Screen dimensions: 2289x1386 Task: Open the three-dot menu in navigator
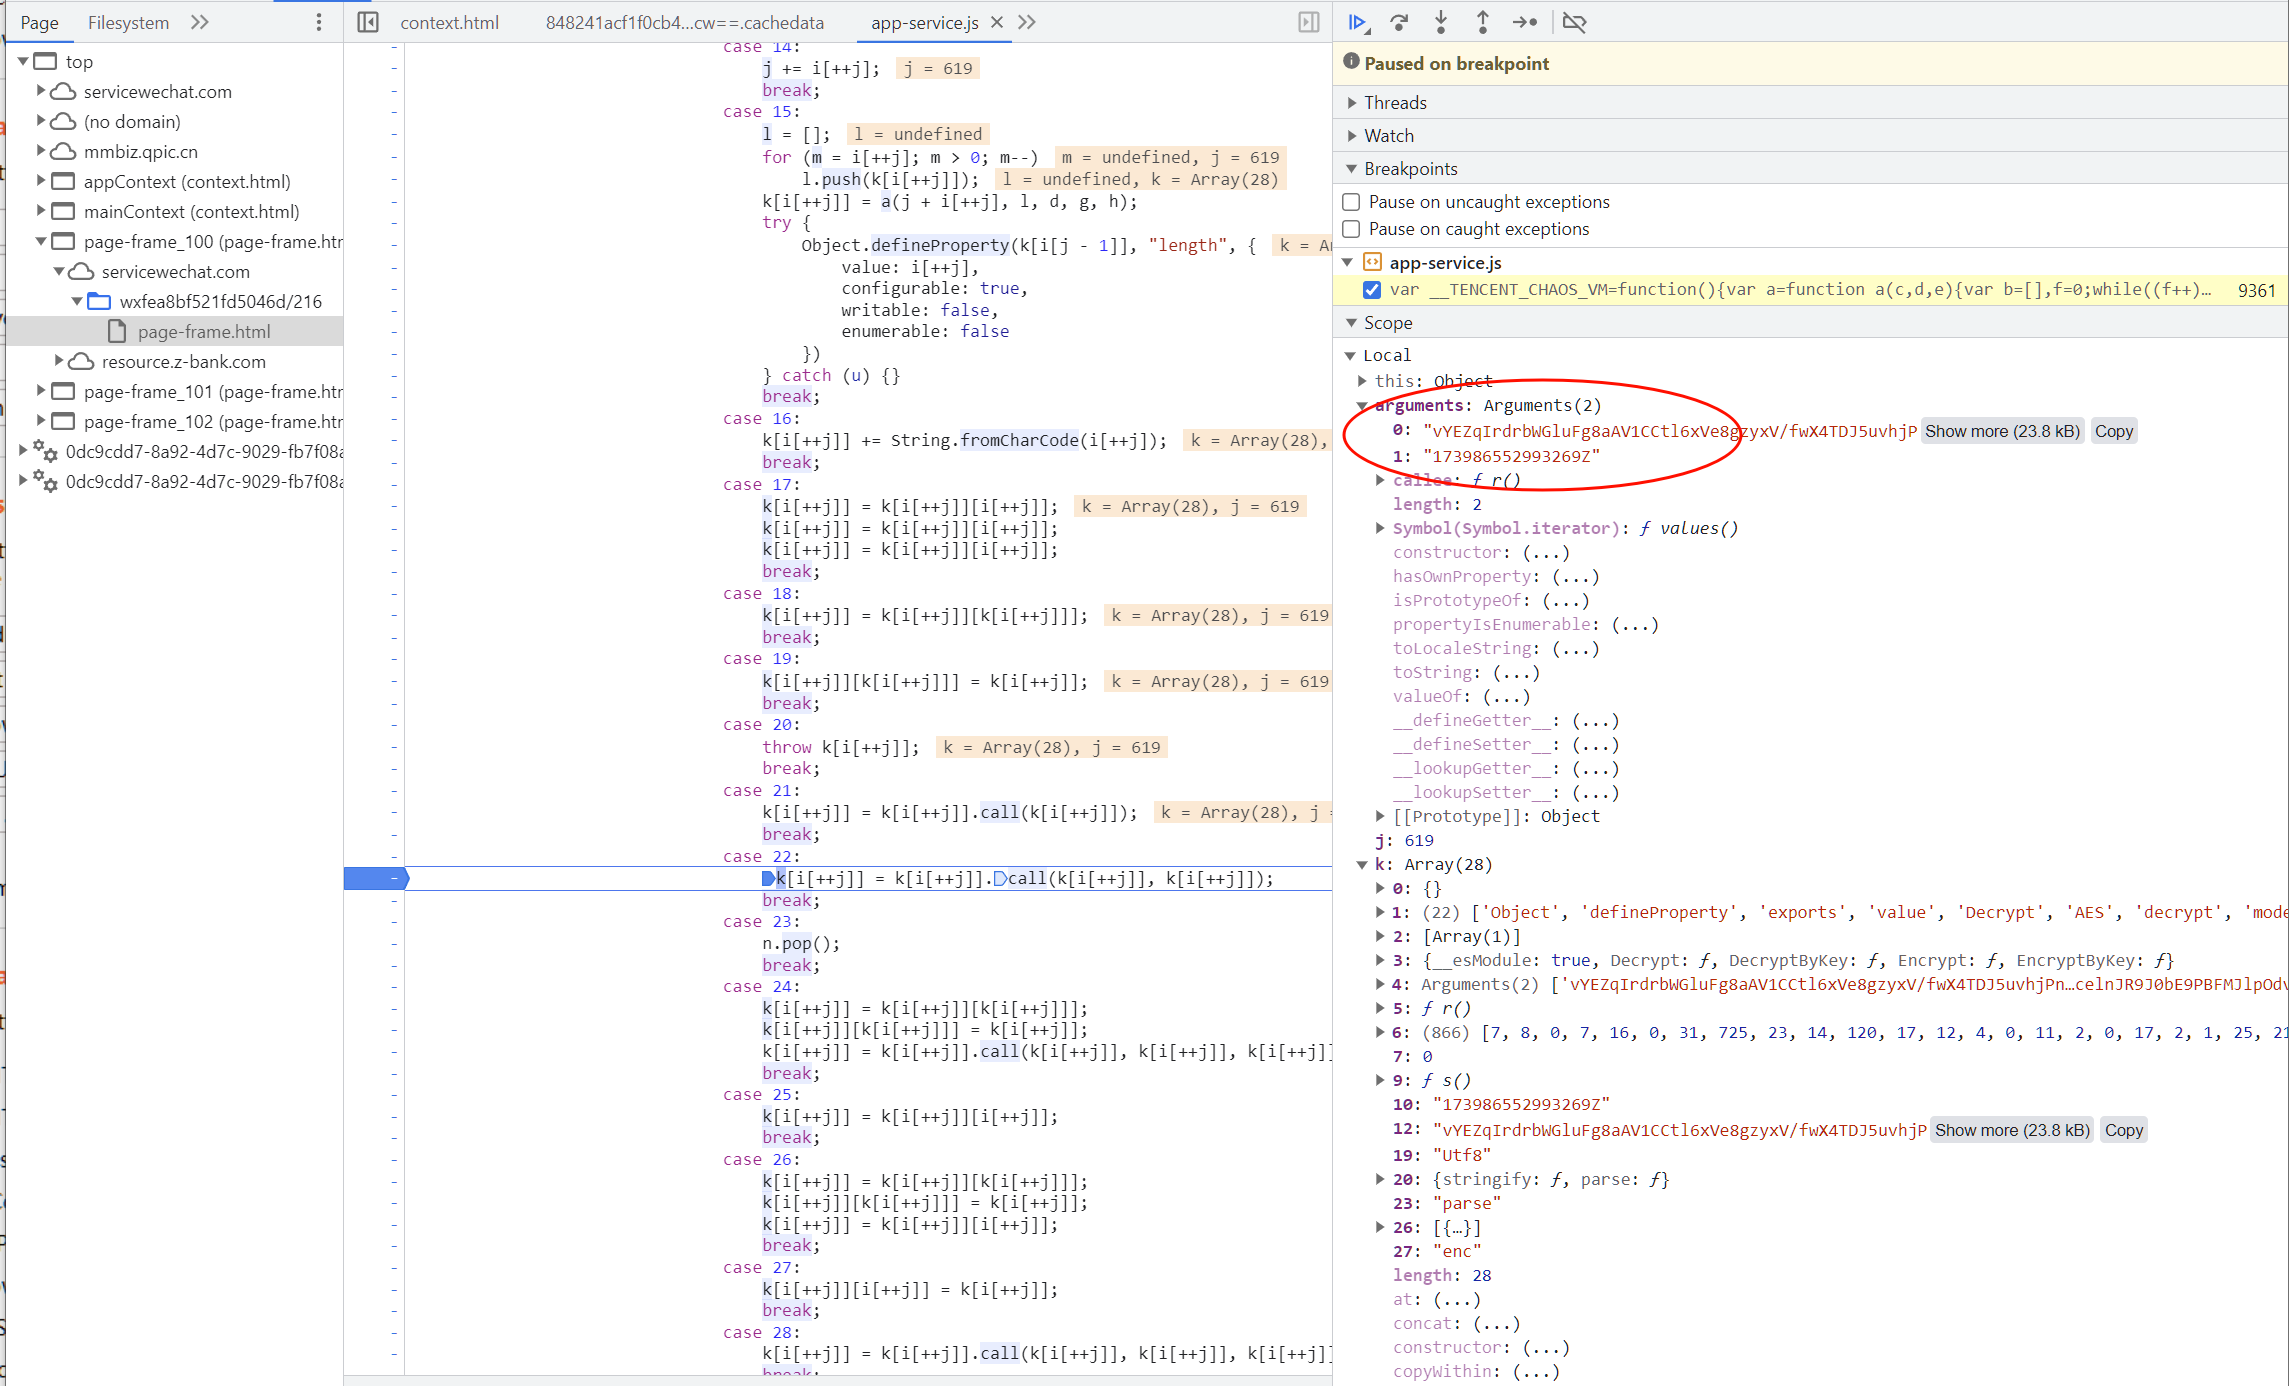(319, 22)
